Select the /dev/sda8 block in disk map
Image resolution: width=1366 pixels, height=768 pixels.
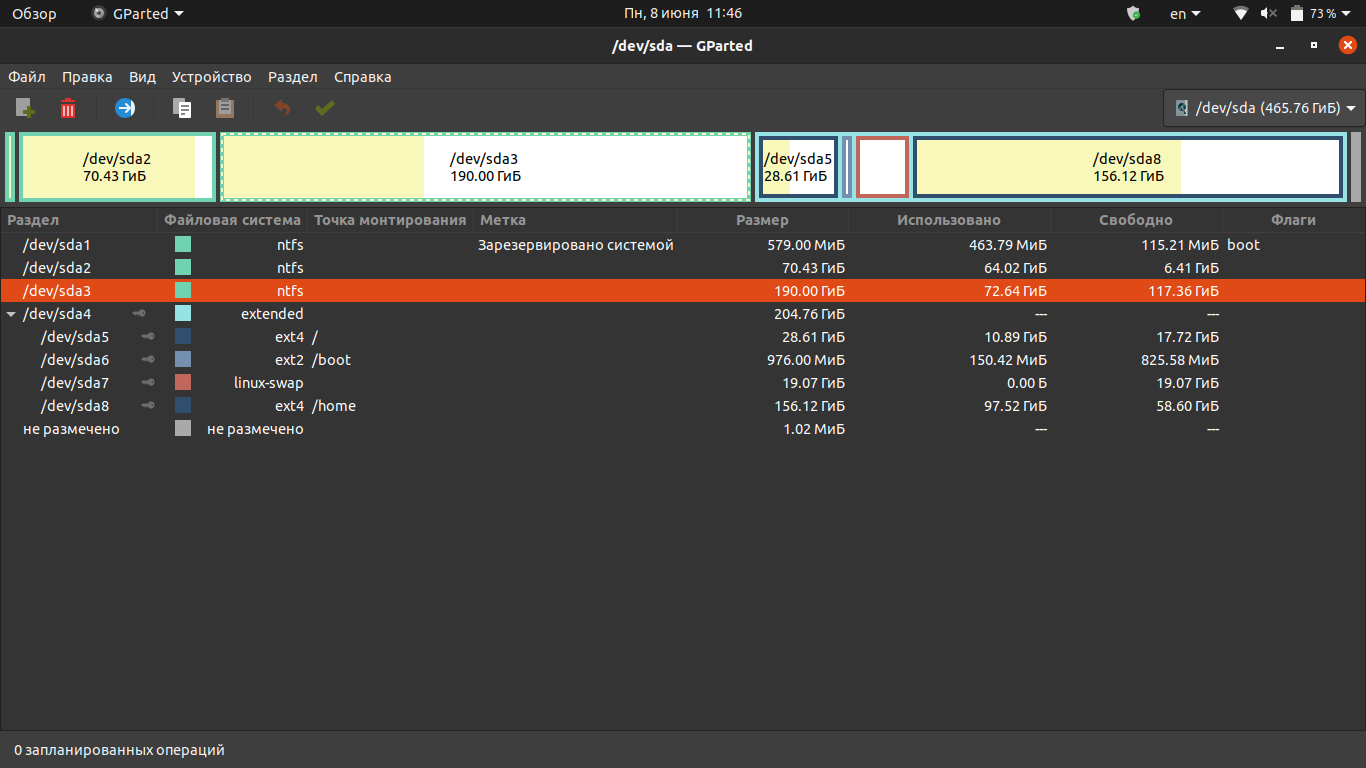(x=1128, y=167)
